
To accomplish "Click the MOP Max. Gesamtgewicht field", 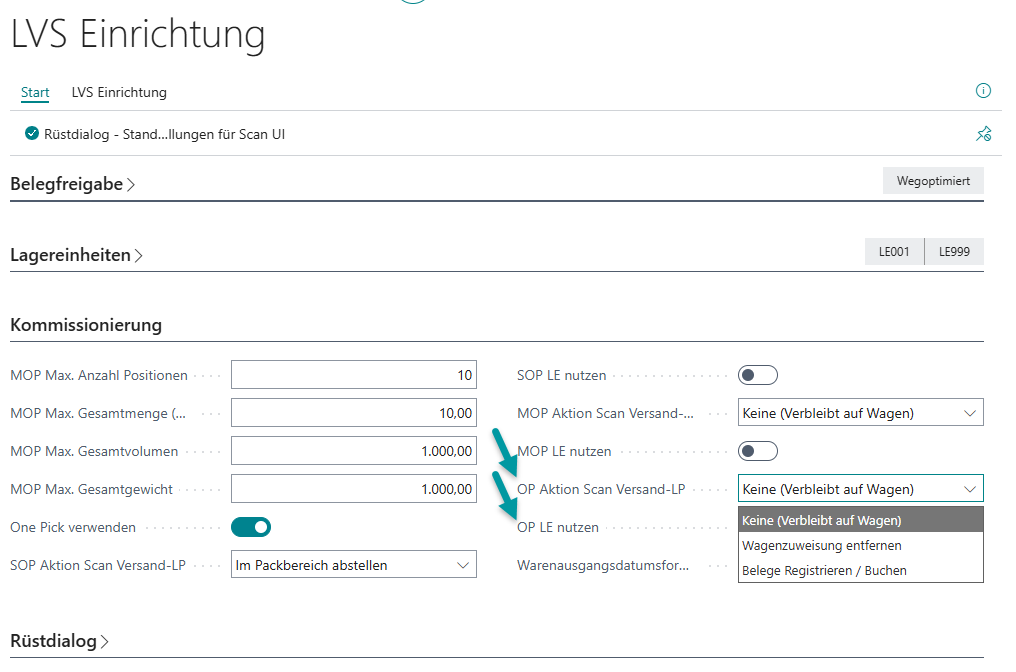I will 354,489.
